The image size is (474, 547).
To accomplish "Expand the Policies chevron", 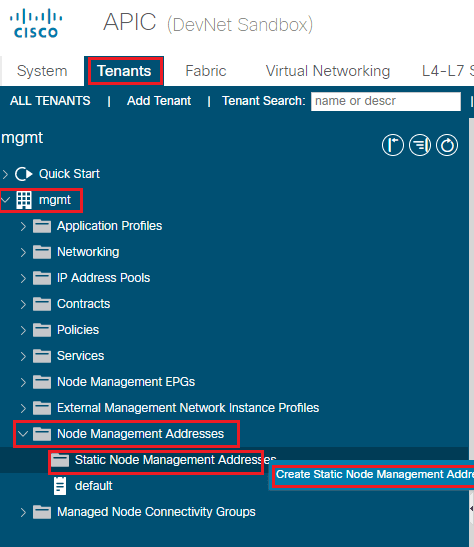I will click(23, 330).
